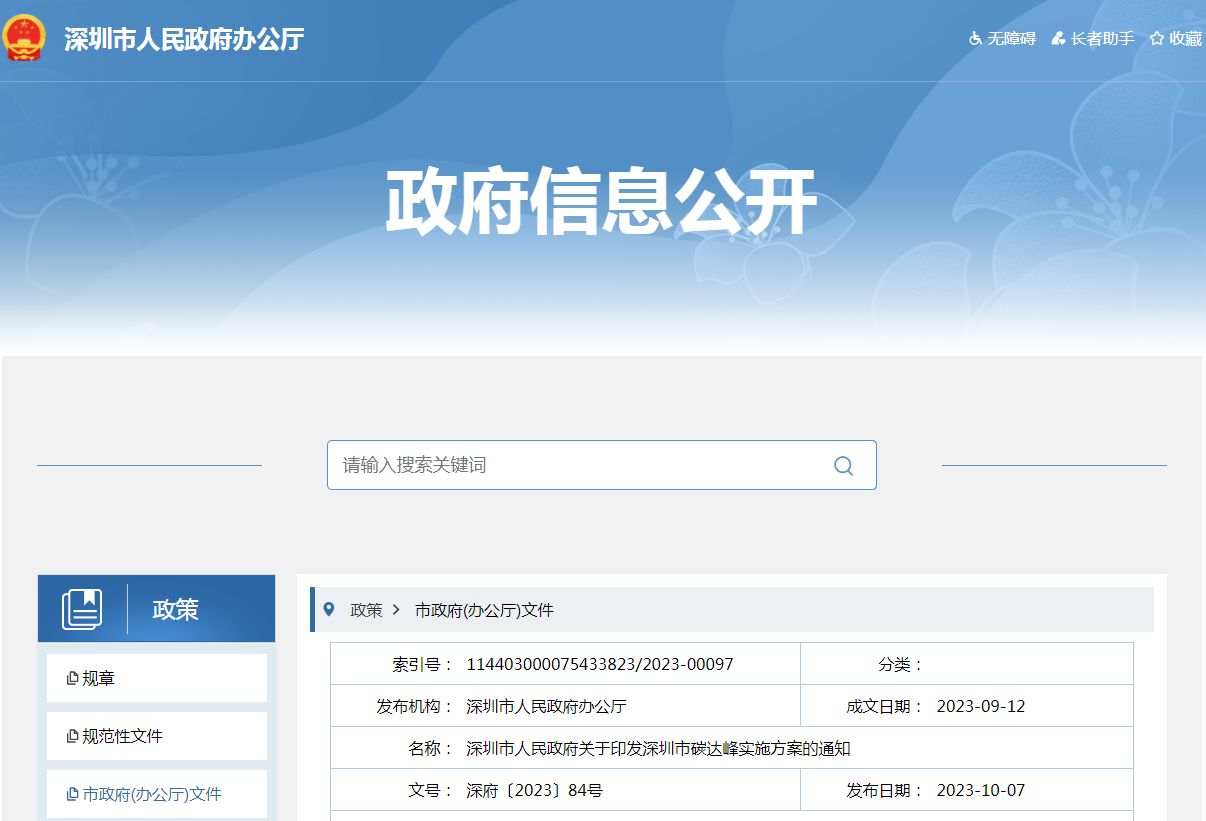Click the document title 深圳市碳达峰实施方案的通知

coord(658,749)
